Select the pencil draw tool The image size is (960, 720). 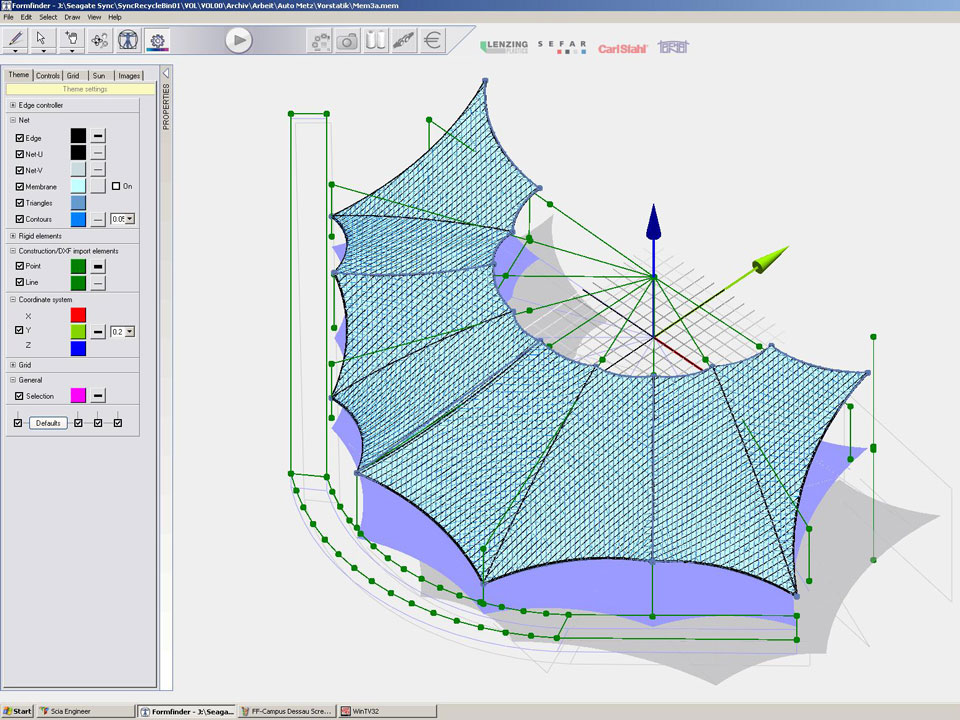pos(15,39)
